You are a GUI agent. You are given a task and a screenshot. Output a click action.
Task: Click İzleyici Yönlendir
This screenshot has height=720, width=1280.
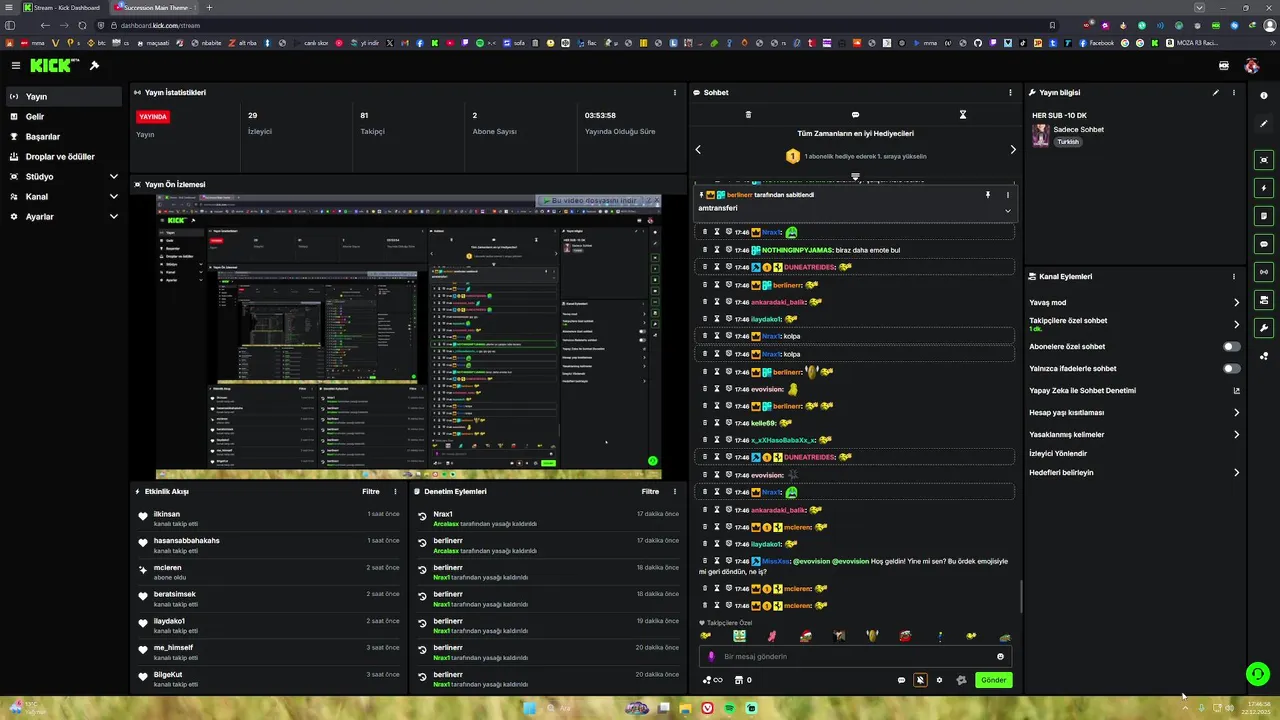pyautogui.click(x=1058, y=454)
